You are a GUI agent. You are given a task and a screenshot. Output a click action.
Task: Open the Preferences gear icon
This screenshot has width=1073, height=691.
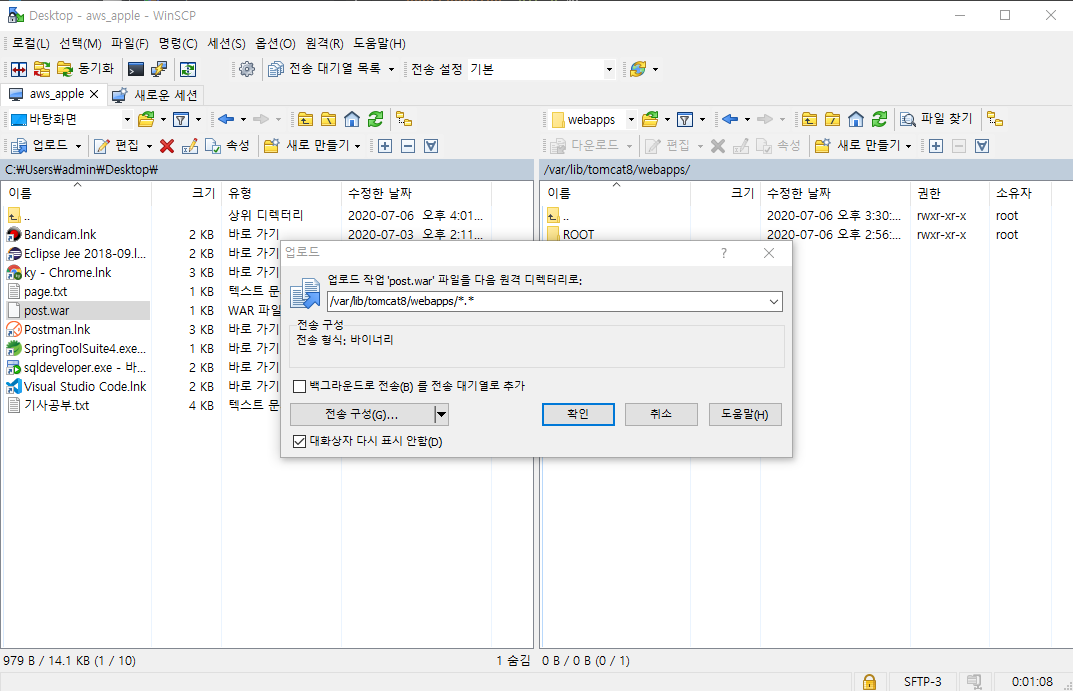pos(247,69)
